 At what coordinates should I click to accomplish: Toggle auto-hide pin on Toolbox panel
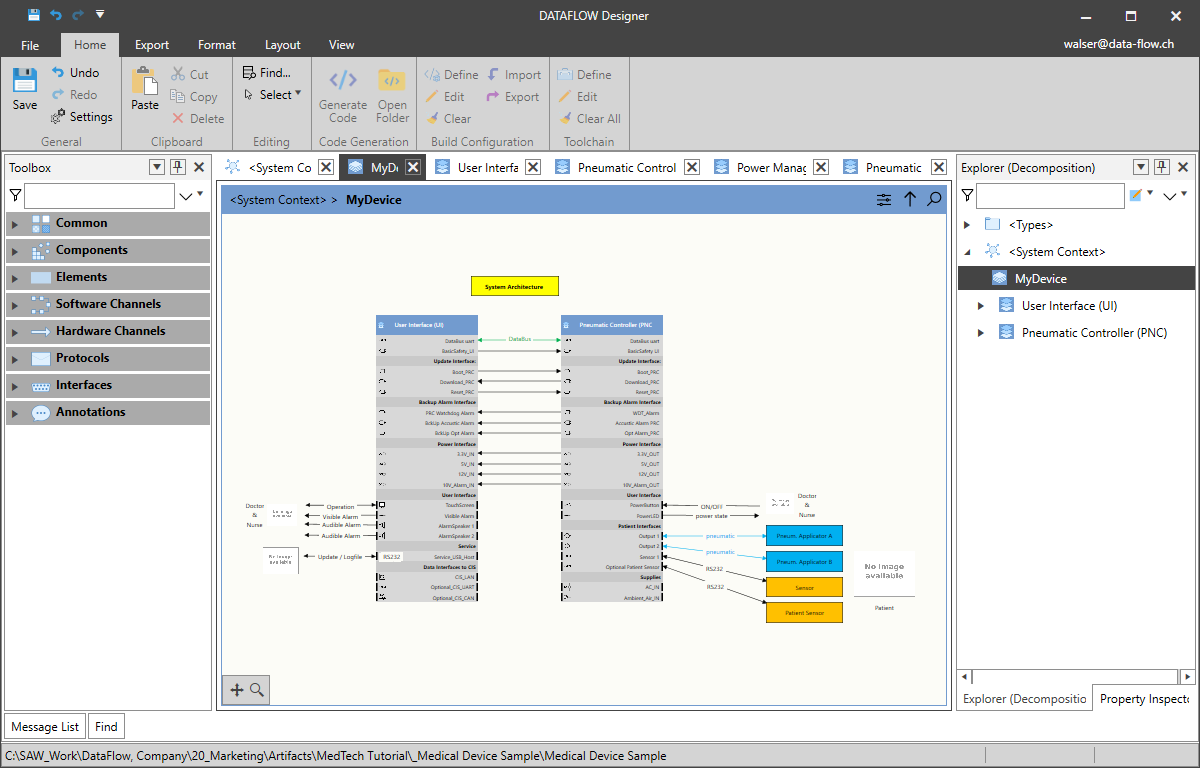pyautogui.click(x=177, y=167)
